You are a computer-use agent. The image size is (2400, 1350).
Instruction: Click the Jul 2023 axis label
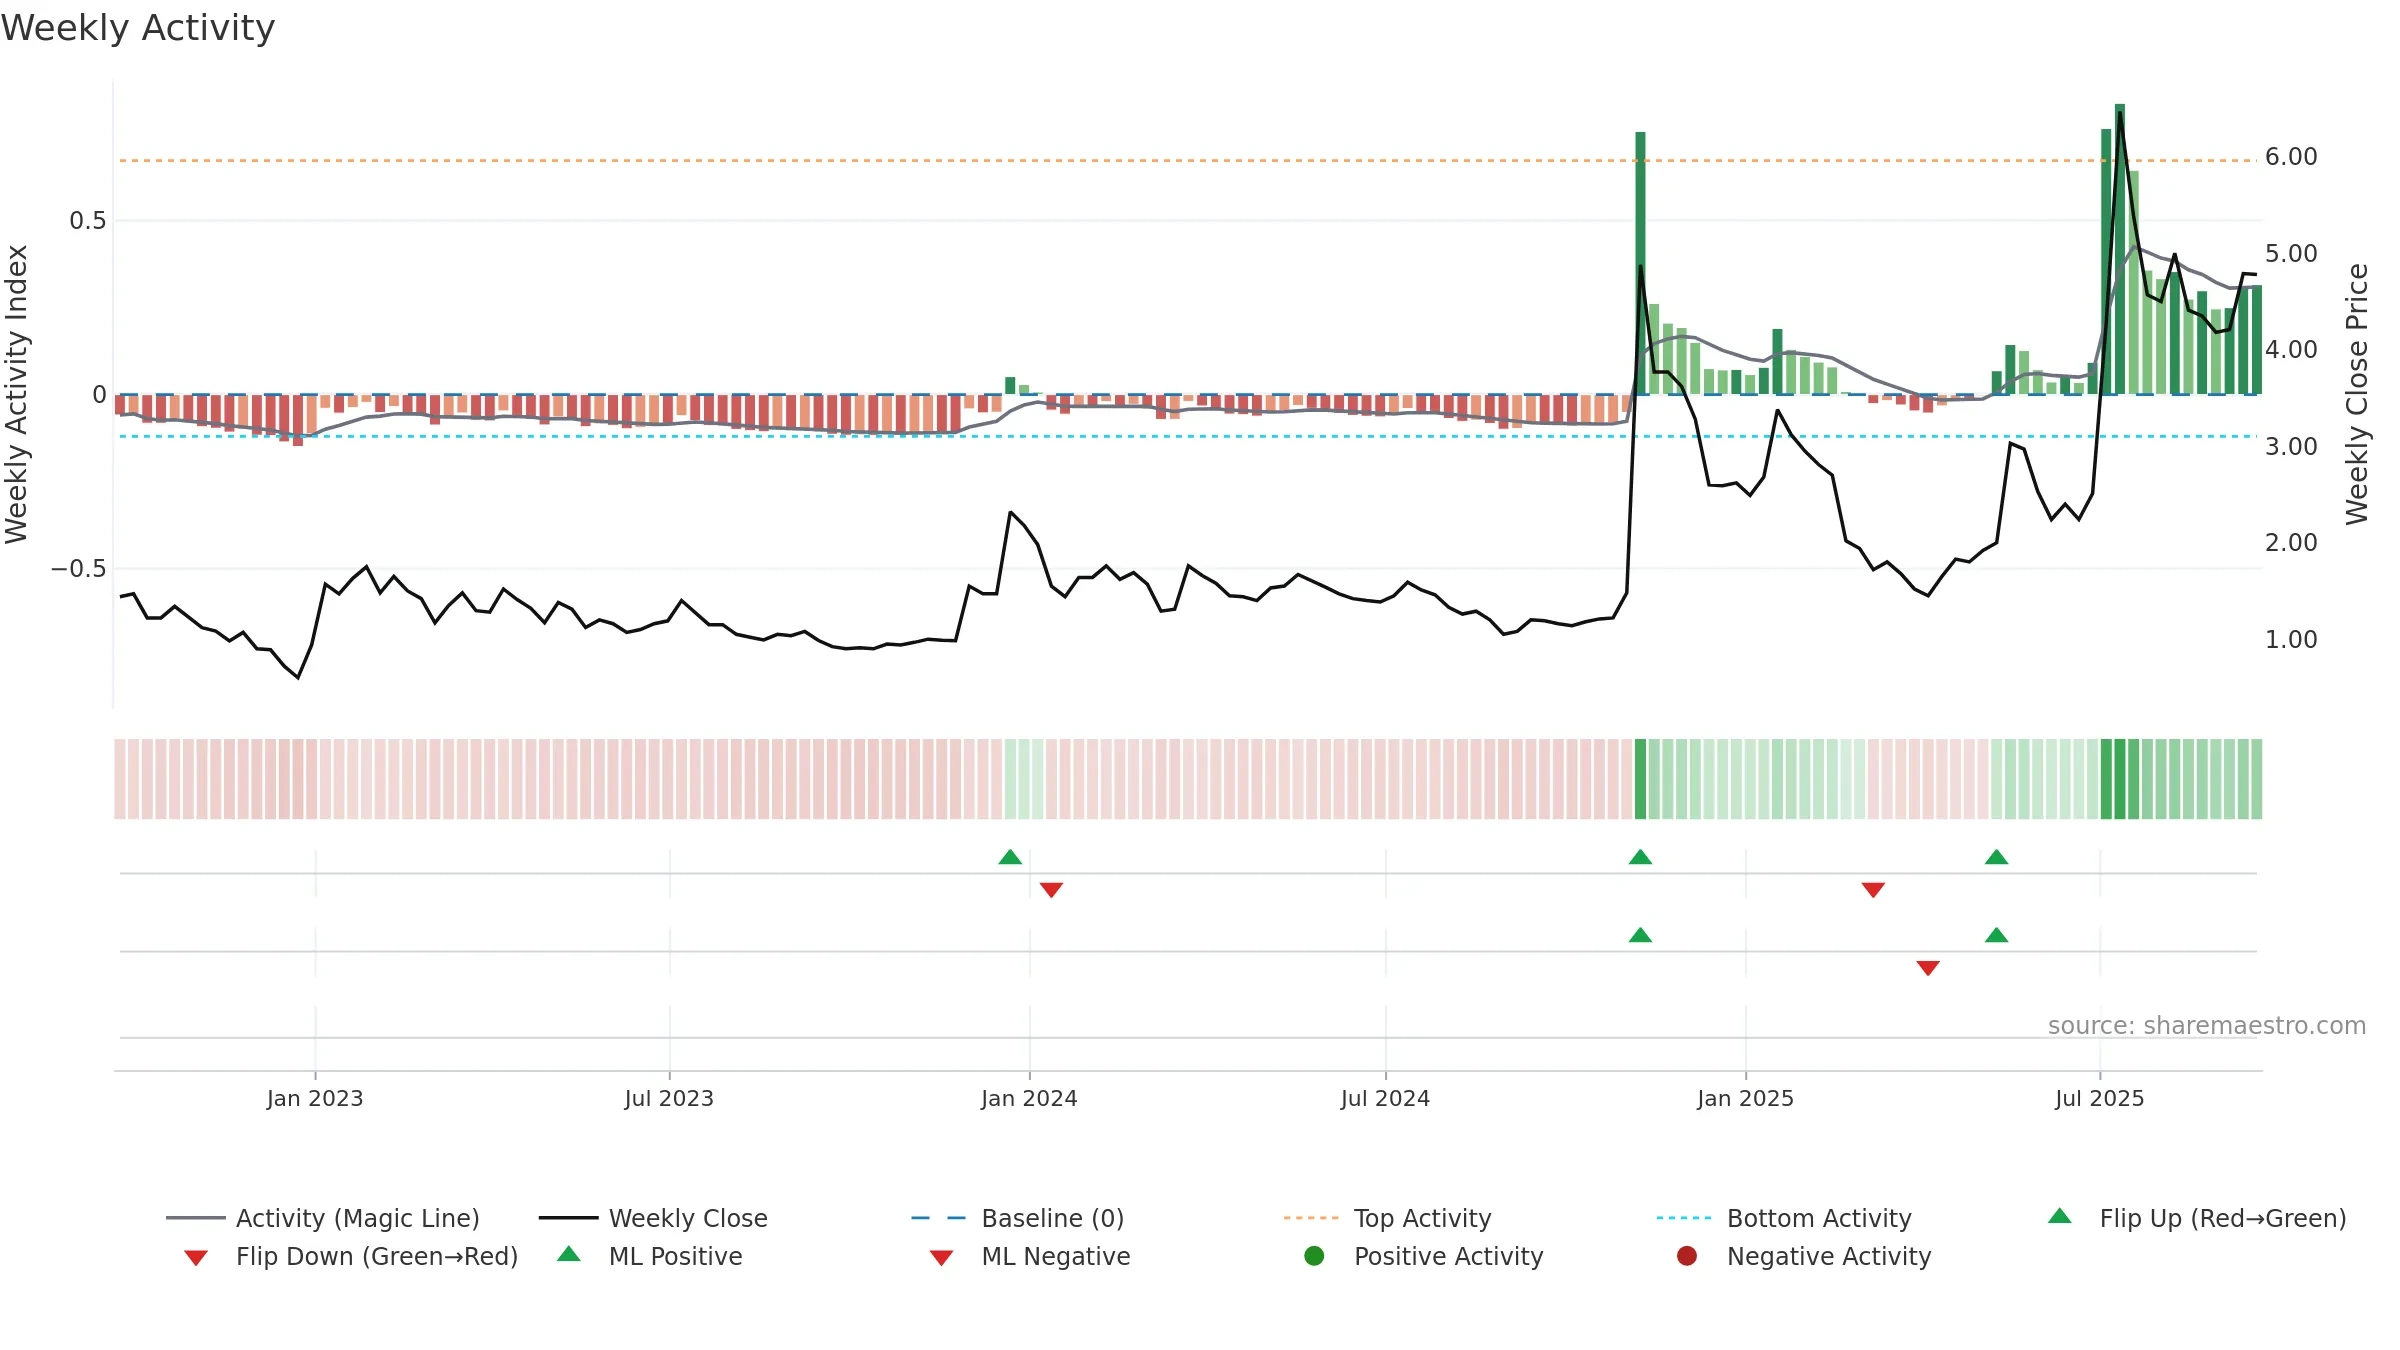click(669, 1098)
